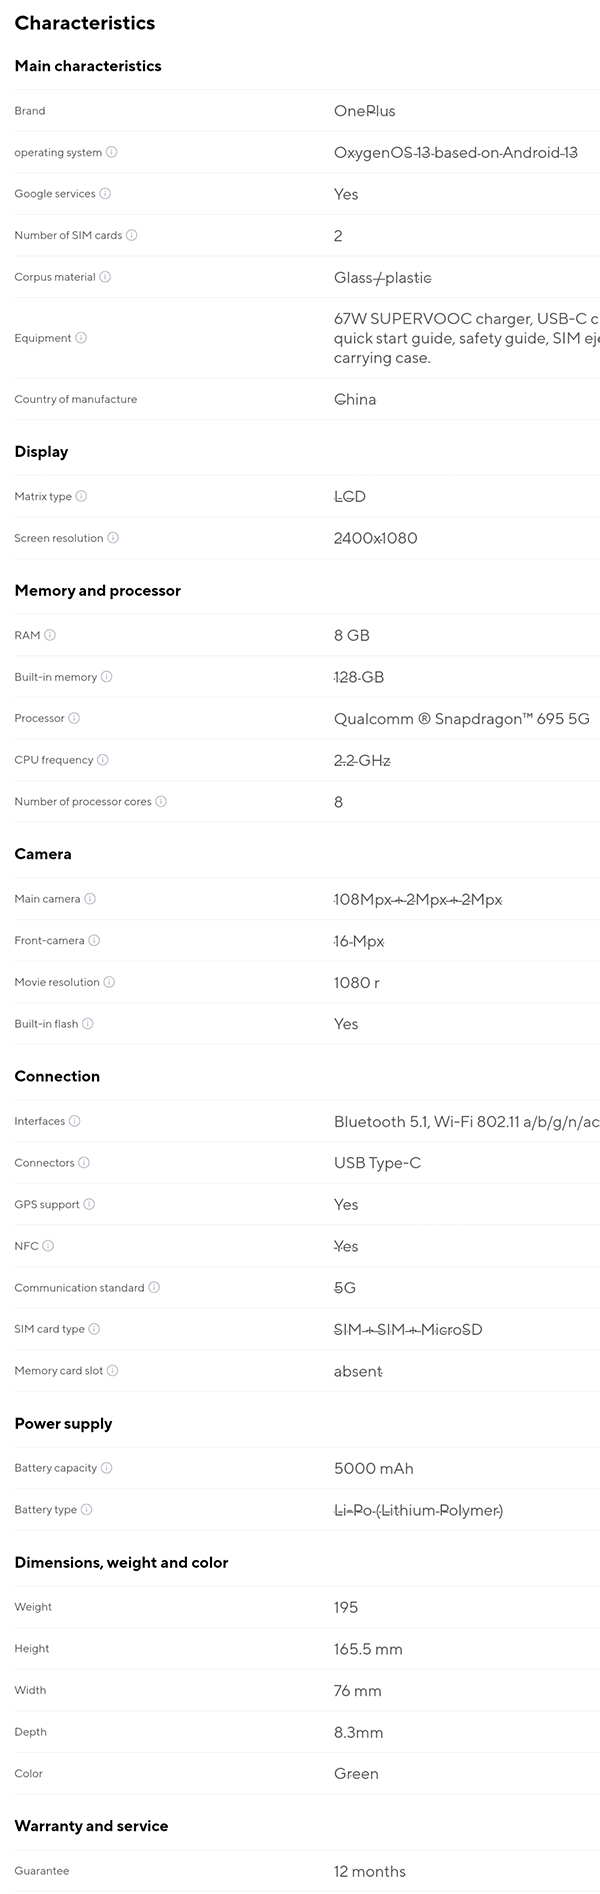
Task: Open Matrix type info icon
Action: [x=81, y=497]
